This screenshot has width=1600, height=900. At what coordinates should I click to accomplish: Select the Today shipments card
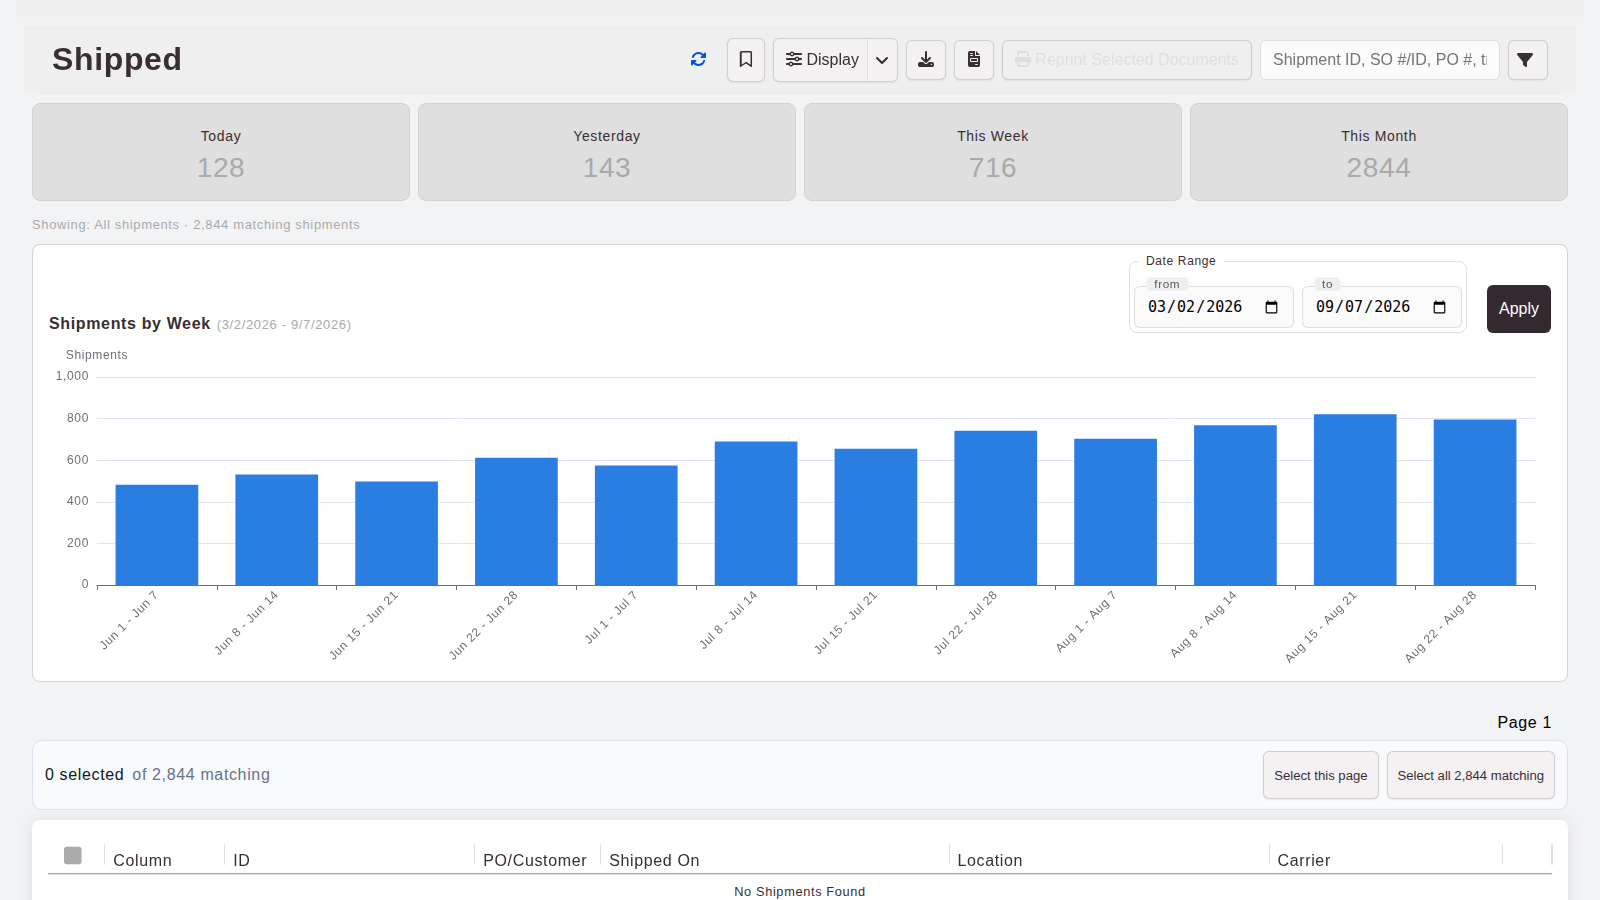[221, 152]
